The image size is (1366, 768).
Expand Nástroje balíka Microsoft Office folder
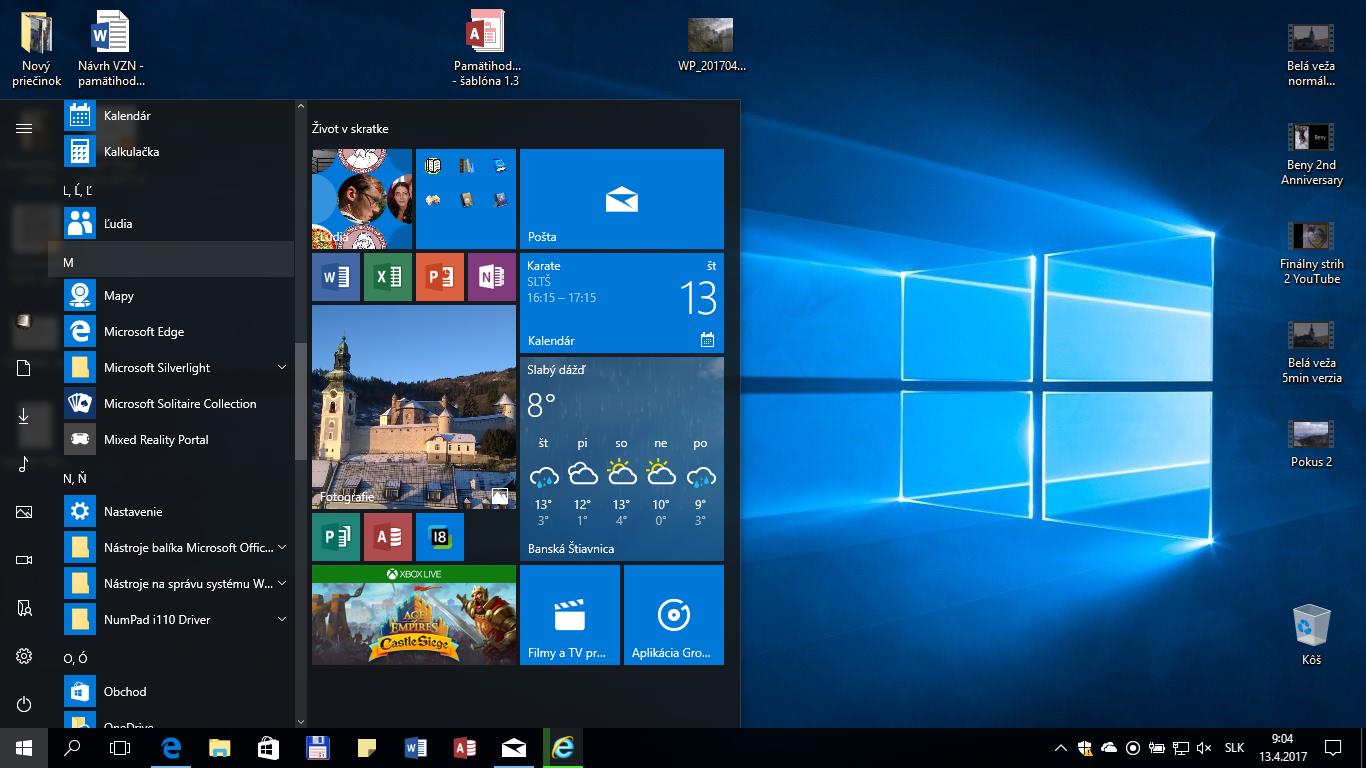(282, 548)
